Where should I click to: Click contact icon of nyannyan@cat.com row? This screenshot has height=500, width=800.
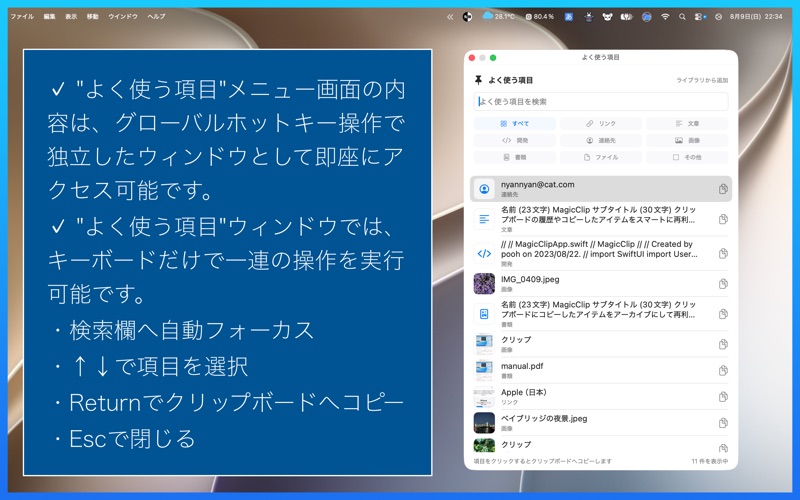(x=484, y=189)
